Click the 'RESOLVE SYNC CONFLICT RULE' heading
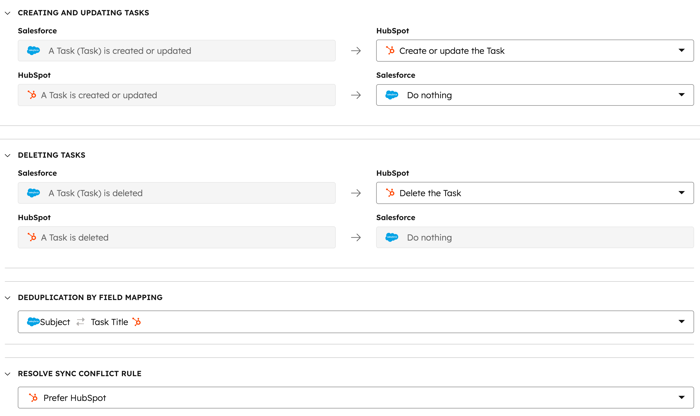The height and width of the screenshot is (416, 700). (79, 374)
